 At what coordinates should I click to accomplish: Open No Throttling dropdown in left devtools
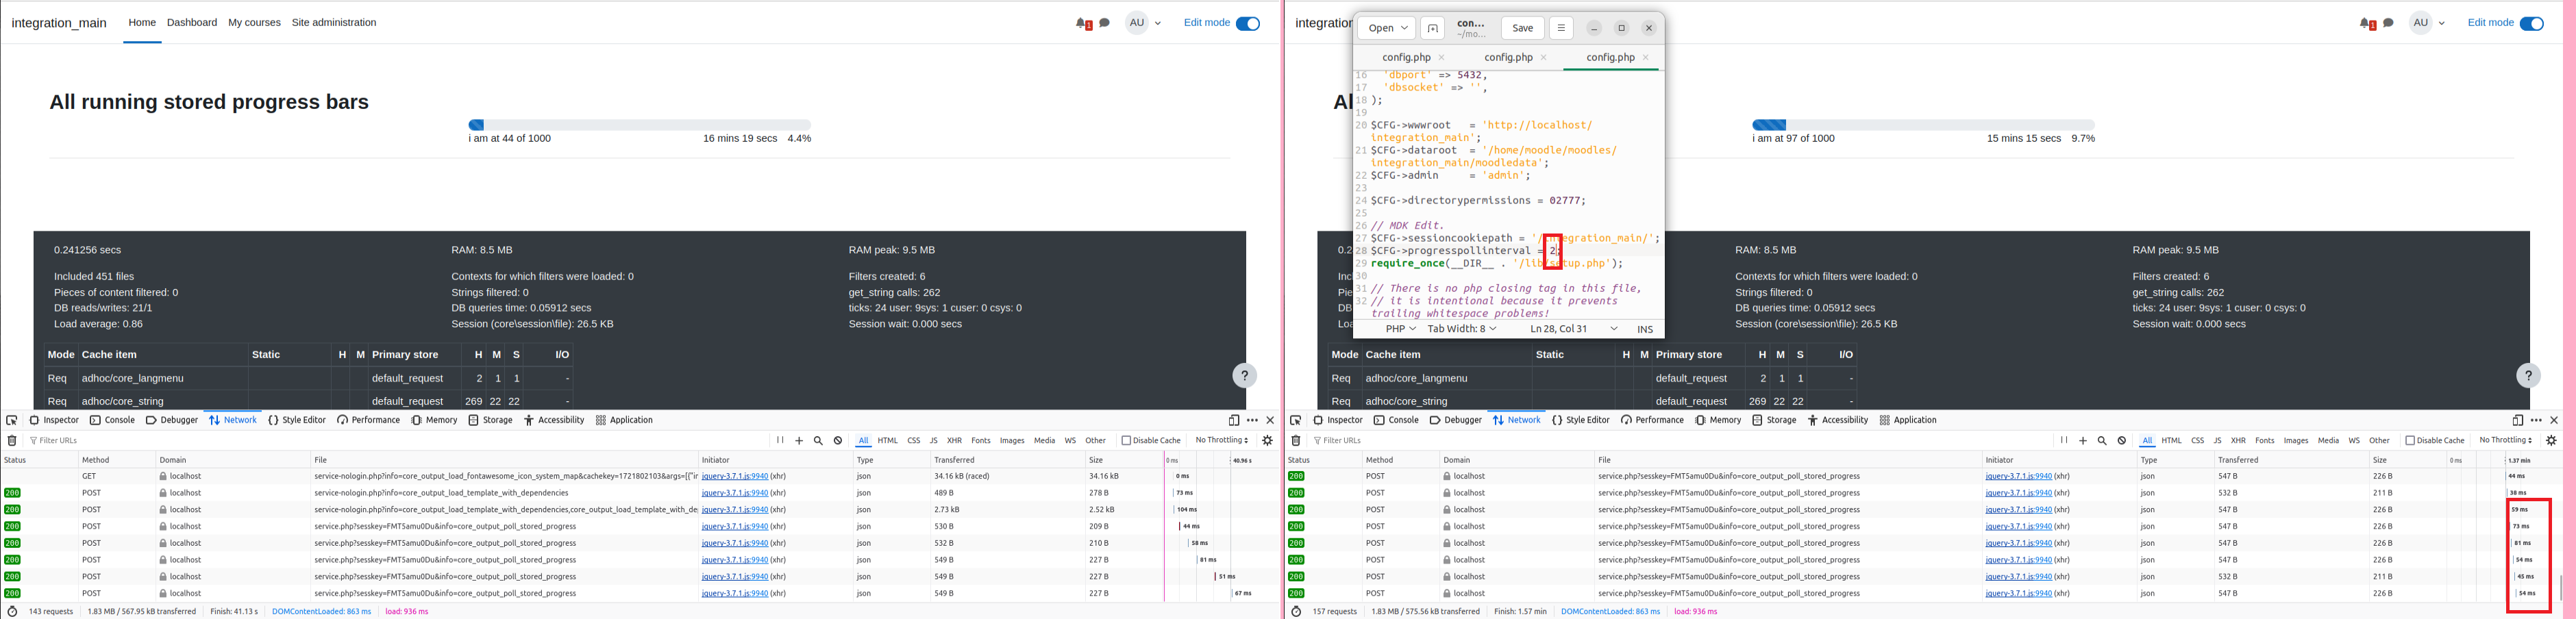pos(1221,441)
